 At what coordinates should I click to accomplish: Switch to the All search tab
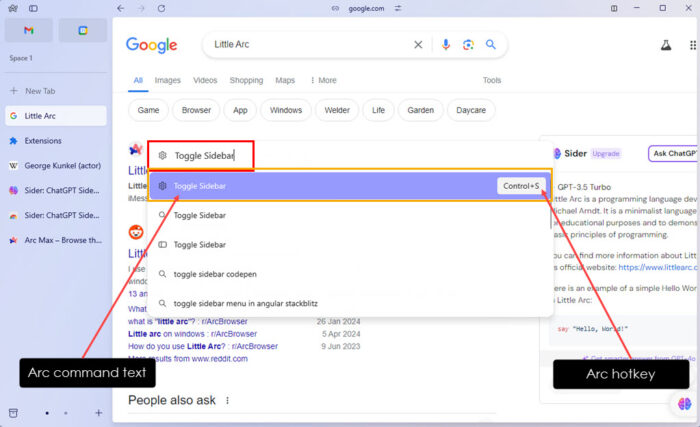click(138, 80)
